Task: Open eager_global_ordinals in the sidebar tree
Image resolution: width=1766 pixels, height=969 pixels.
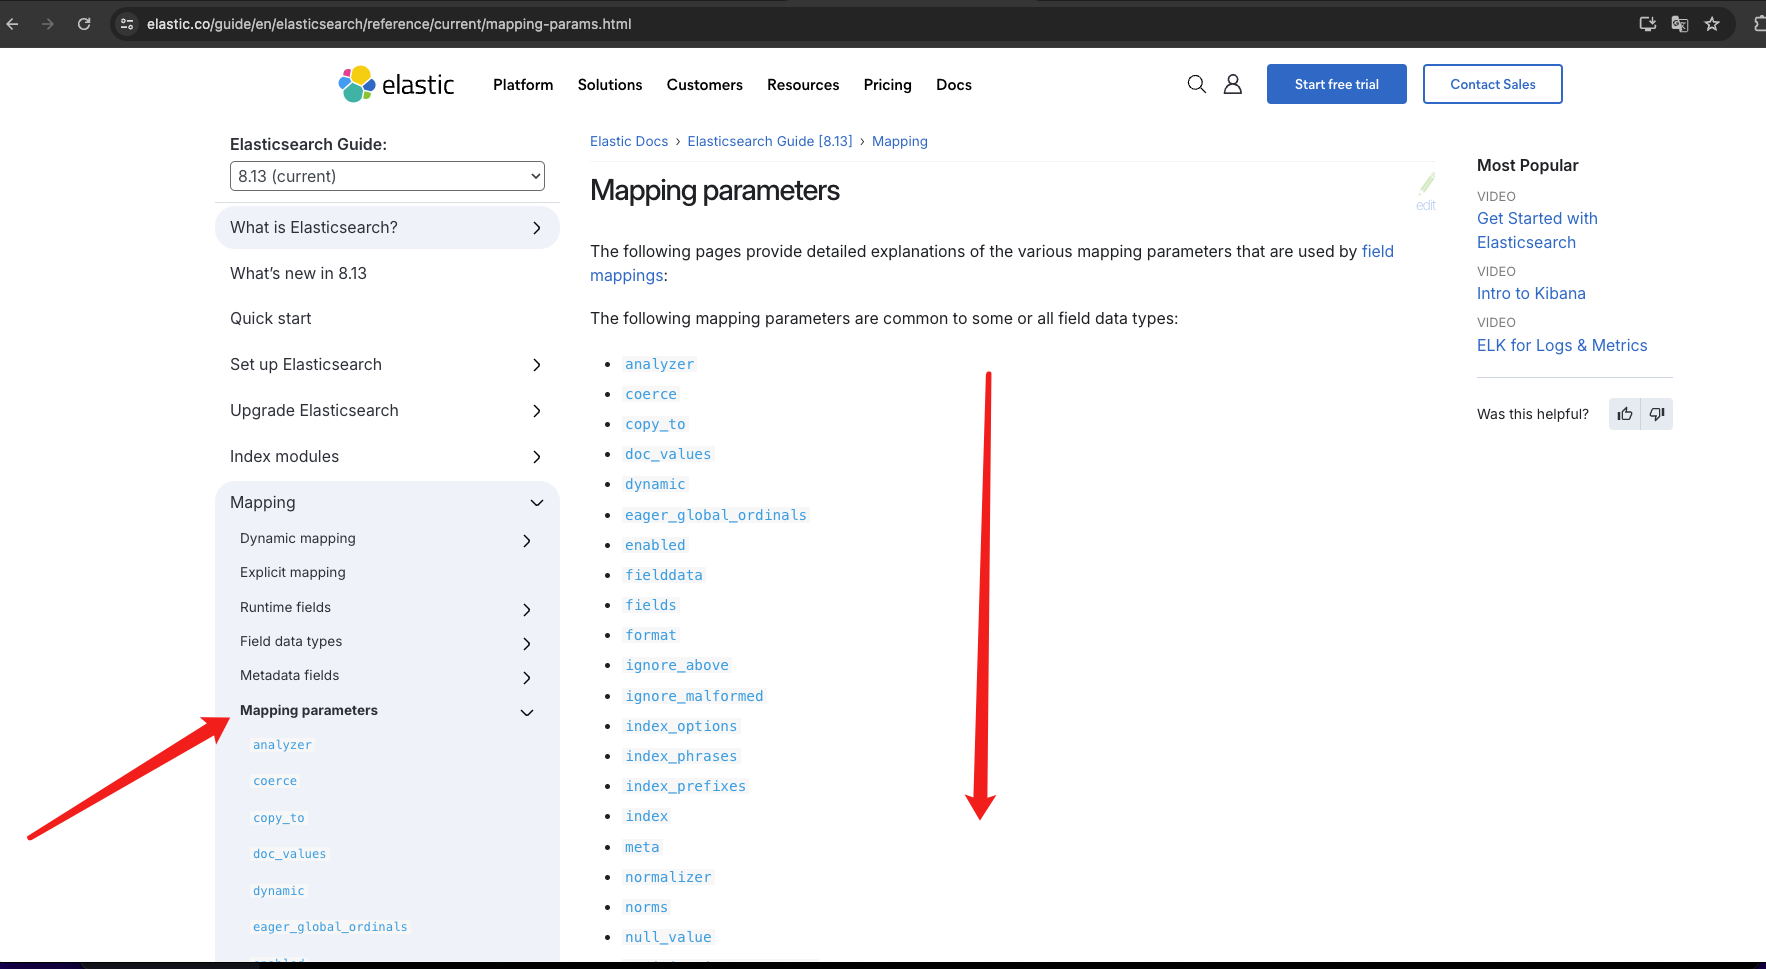Action: click(x=330, y=927)
